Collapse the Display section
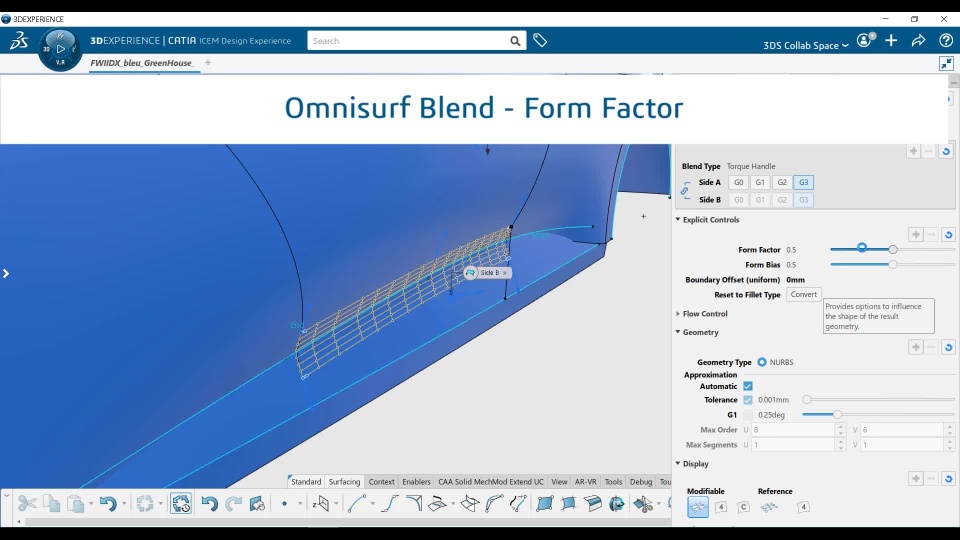This screenshot has height=540, width=960. [x=678, y=463]
